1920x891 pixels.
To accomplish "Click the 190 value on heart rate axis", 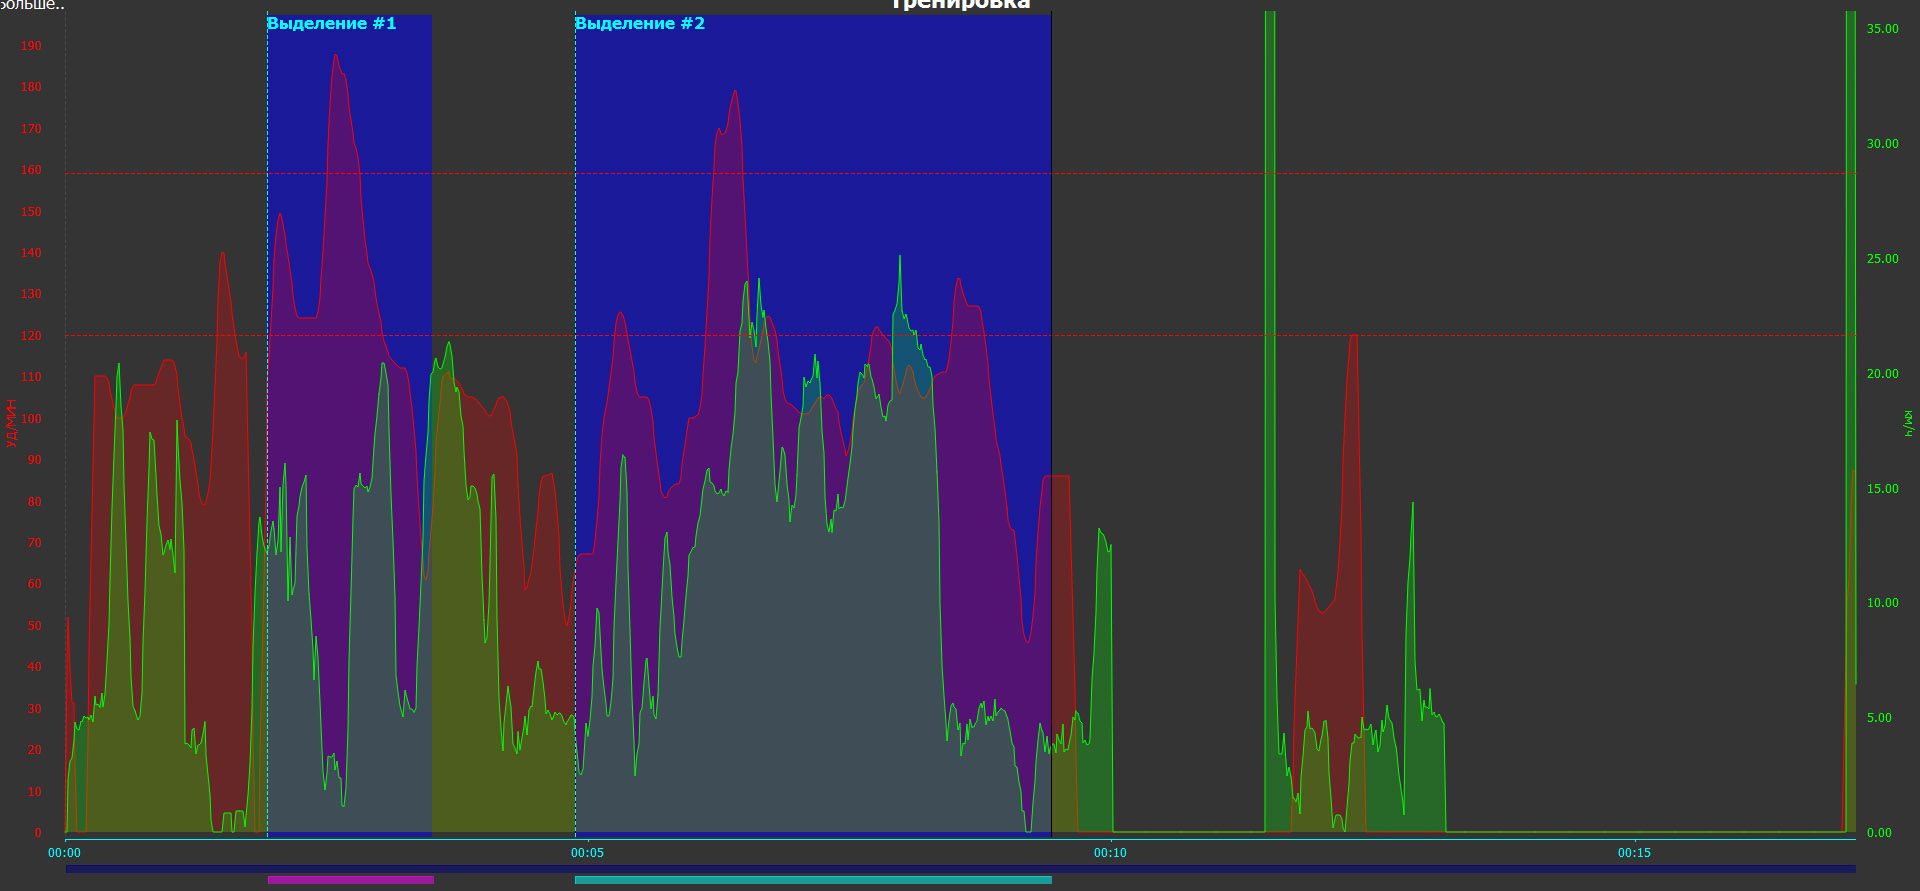I will (32, 46).
